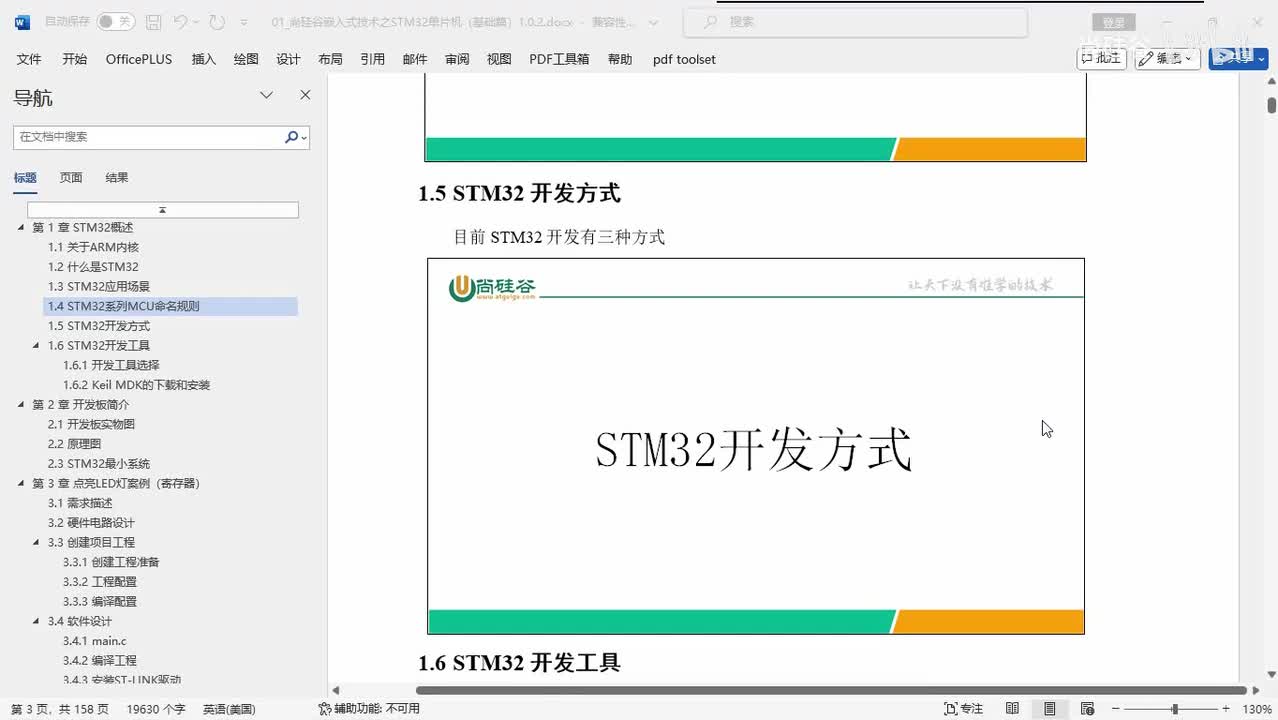
Task: Open the 邮件 ribbon tab
Action: point(415,59)
